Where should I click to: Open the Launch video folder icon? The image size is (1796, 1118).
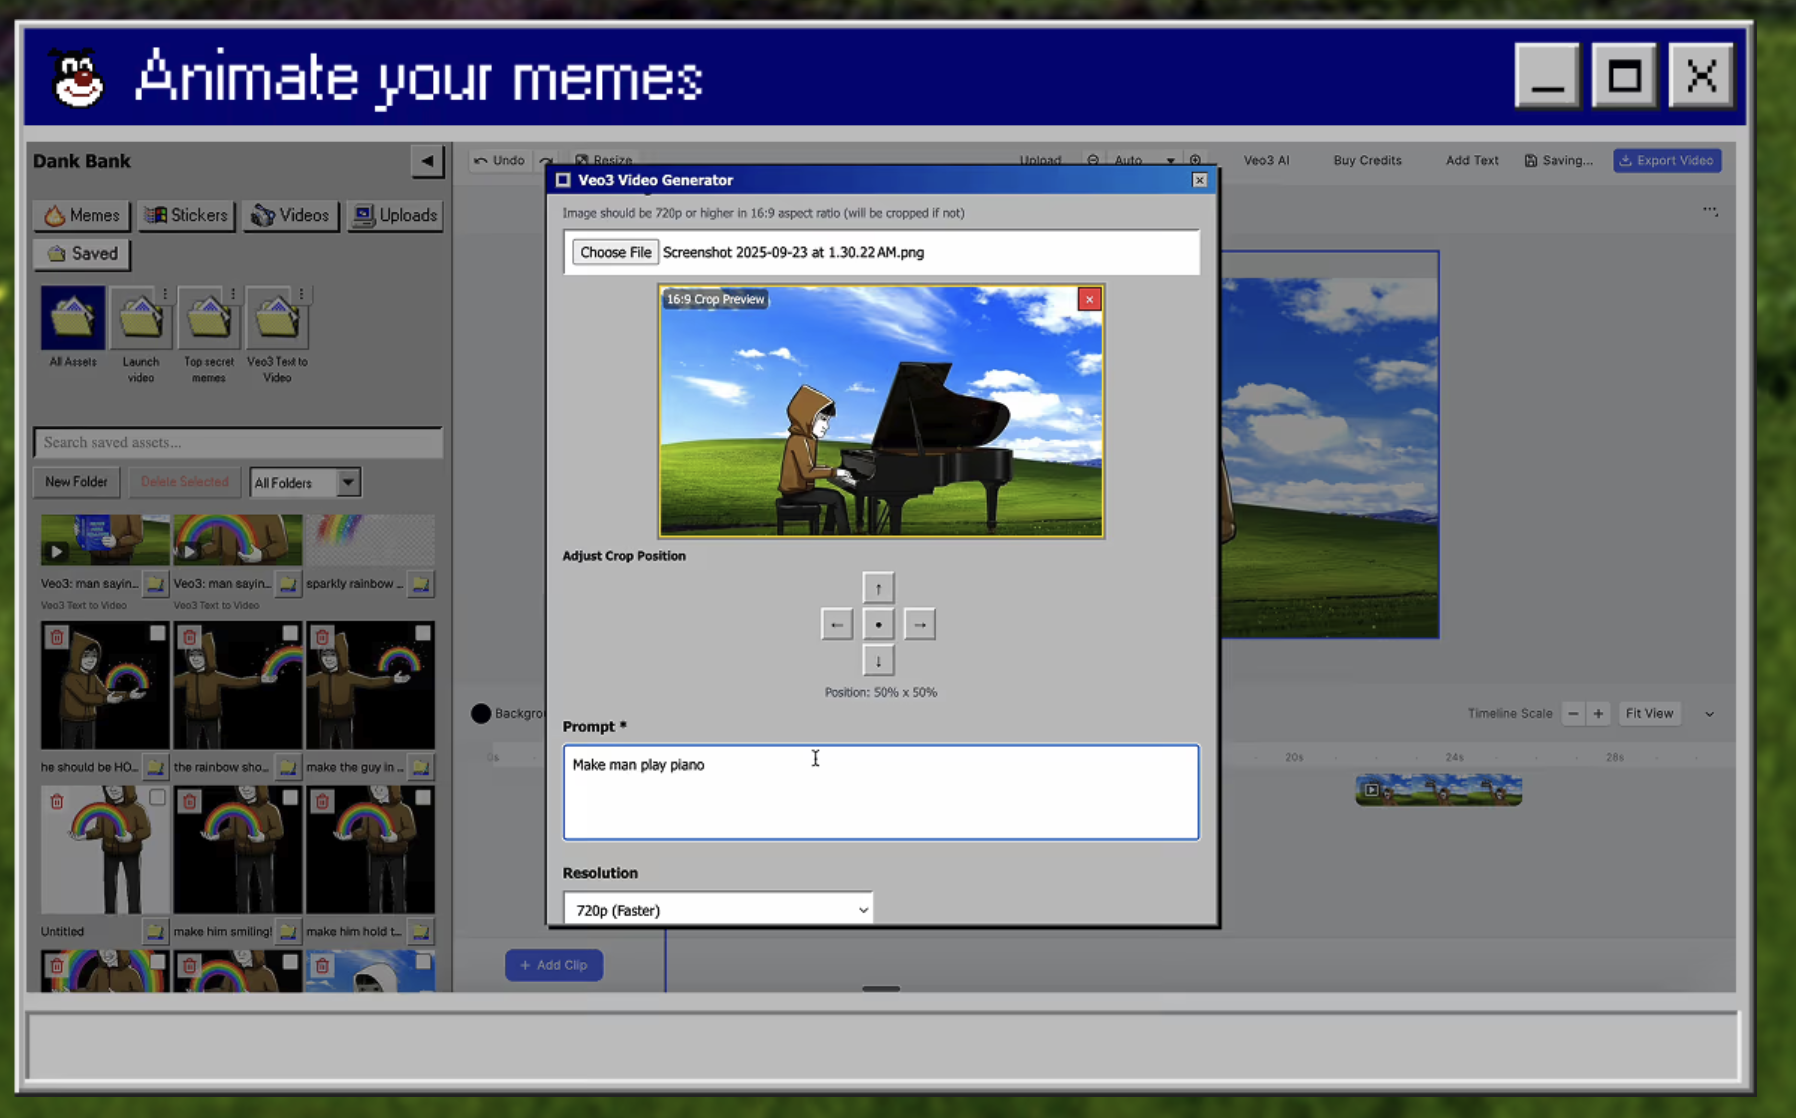click(x=140, y=320)
